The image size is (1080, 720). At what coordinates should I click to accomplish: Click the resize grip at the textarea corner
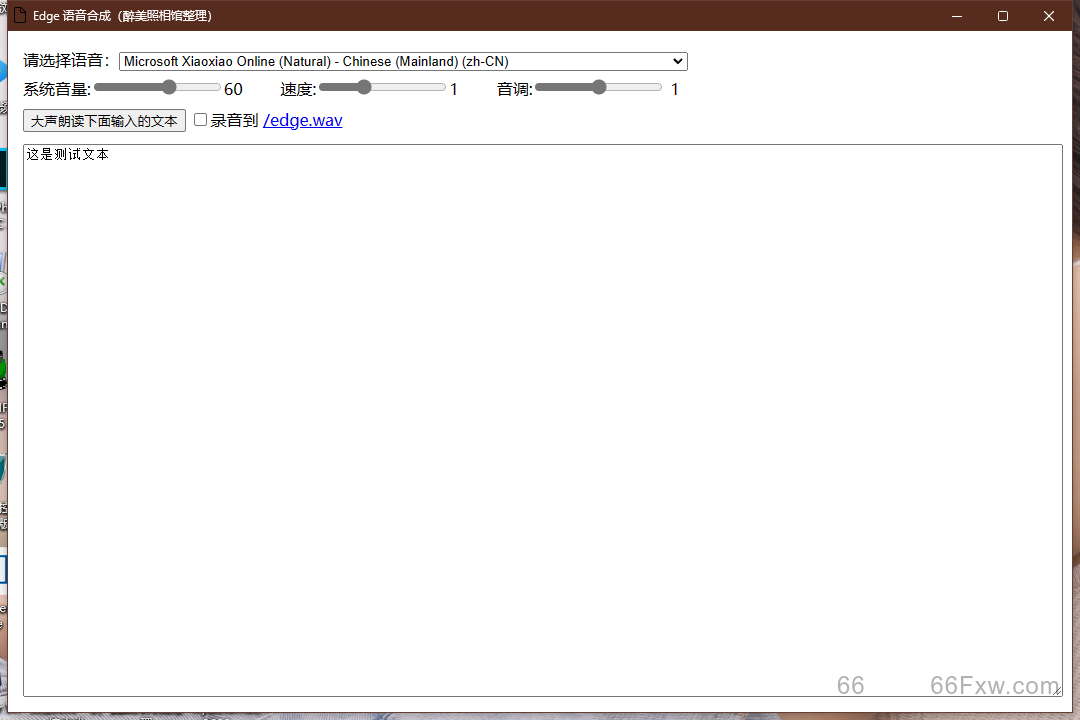pos(1058,689)
